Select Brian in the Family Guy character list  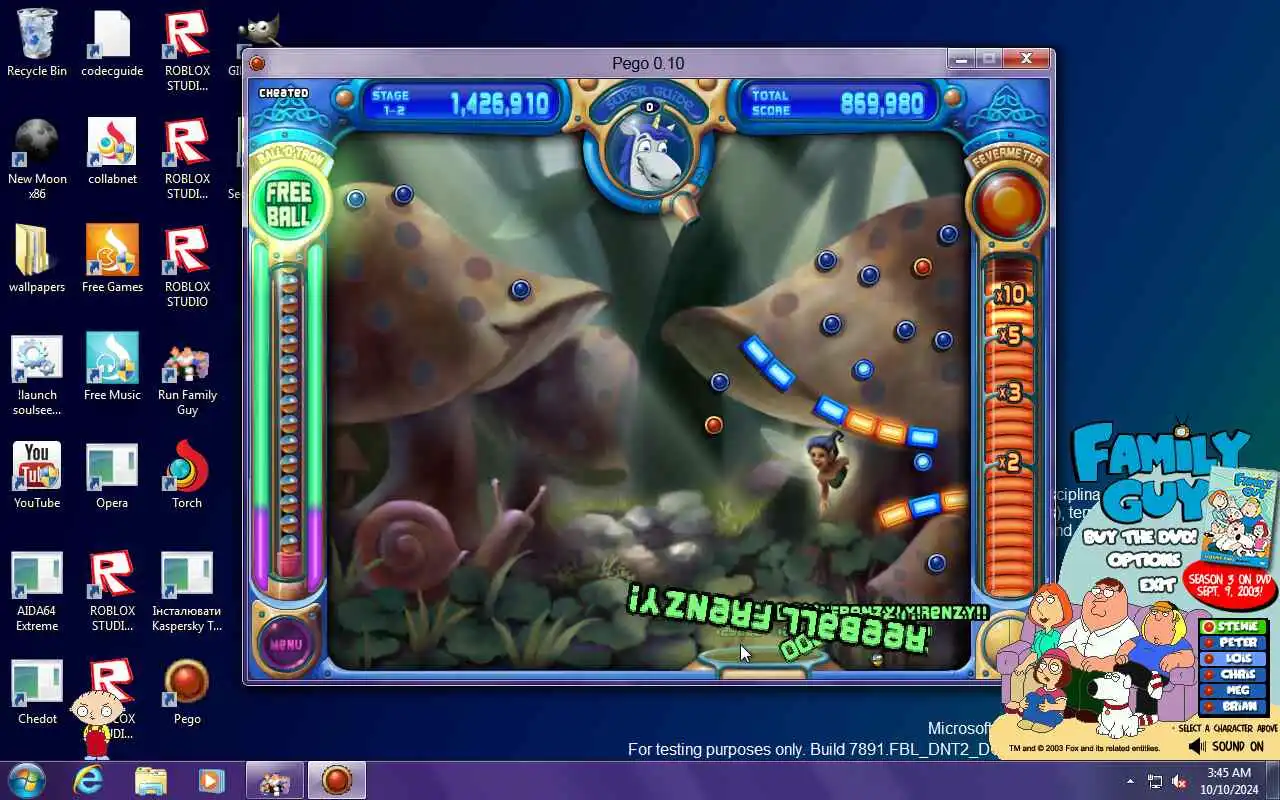pyautogui.click(x=1232, y=706)
